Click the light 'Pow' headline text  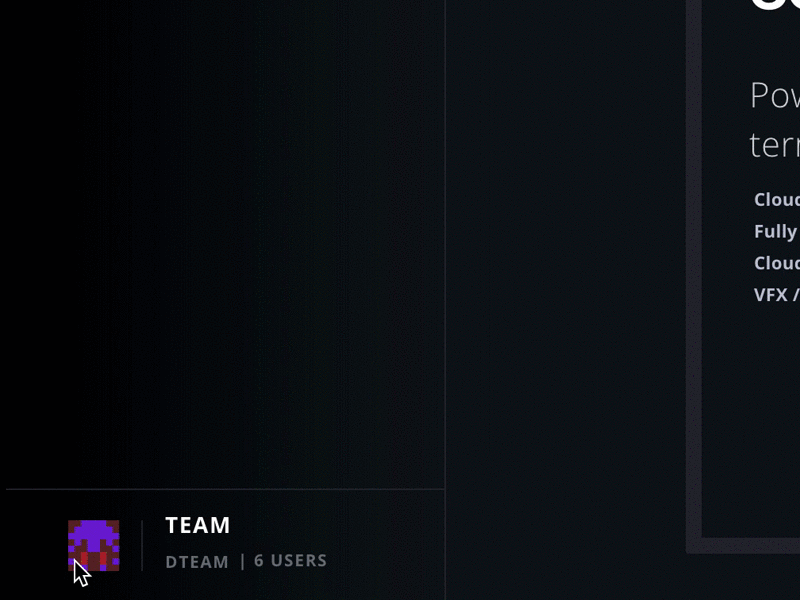click(x=774, y=95)
